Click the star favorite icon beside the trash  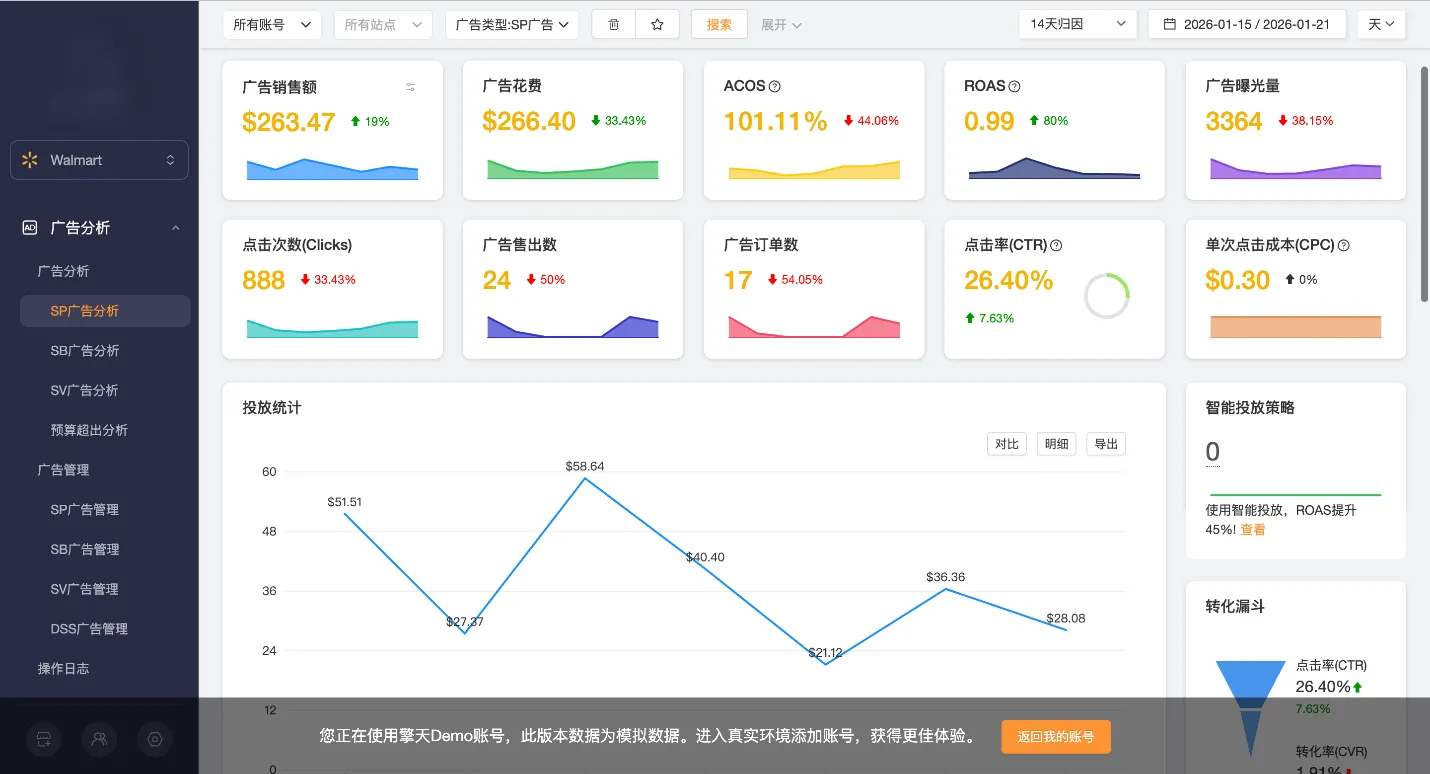click(658, 23)
